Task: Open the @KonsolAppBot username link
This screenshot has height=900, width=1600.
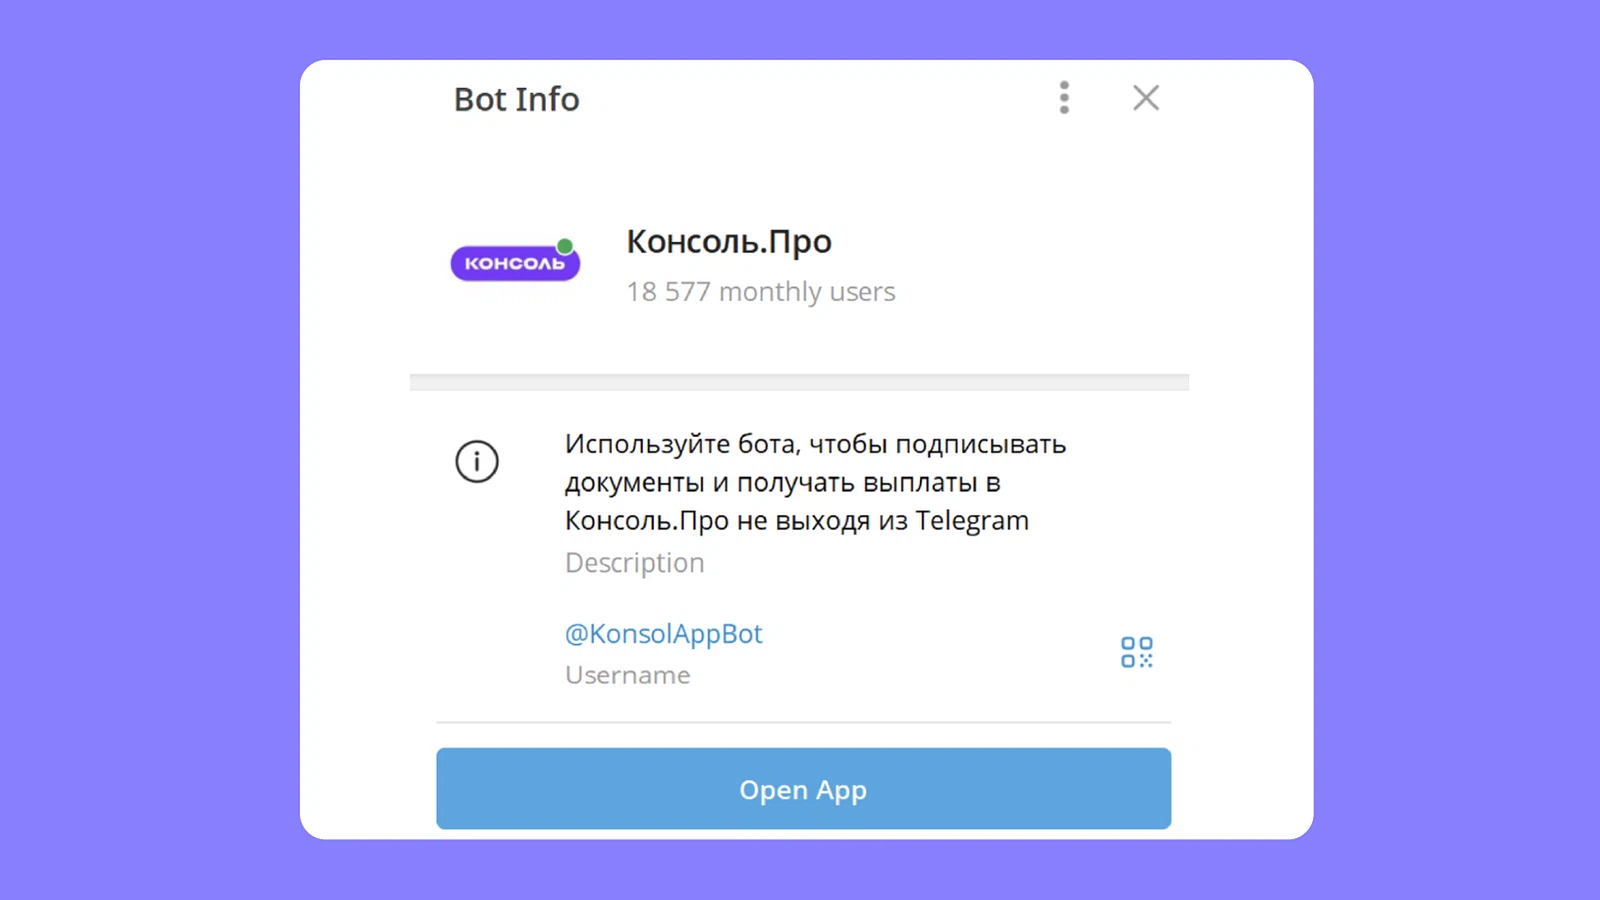Action: pyautogui.click(x=664, y=634)
